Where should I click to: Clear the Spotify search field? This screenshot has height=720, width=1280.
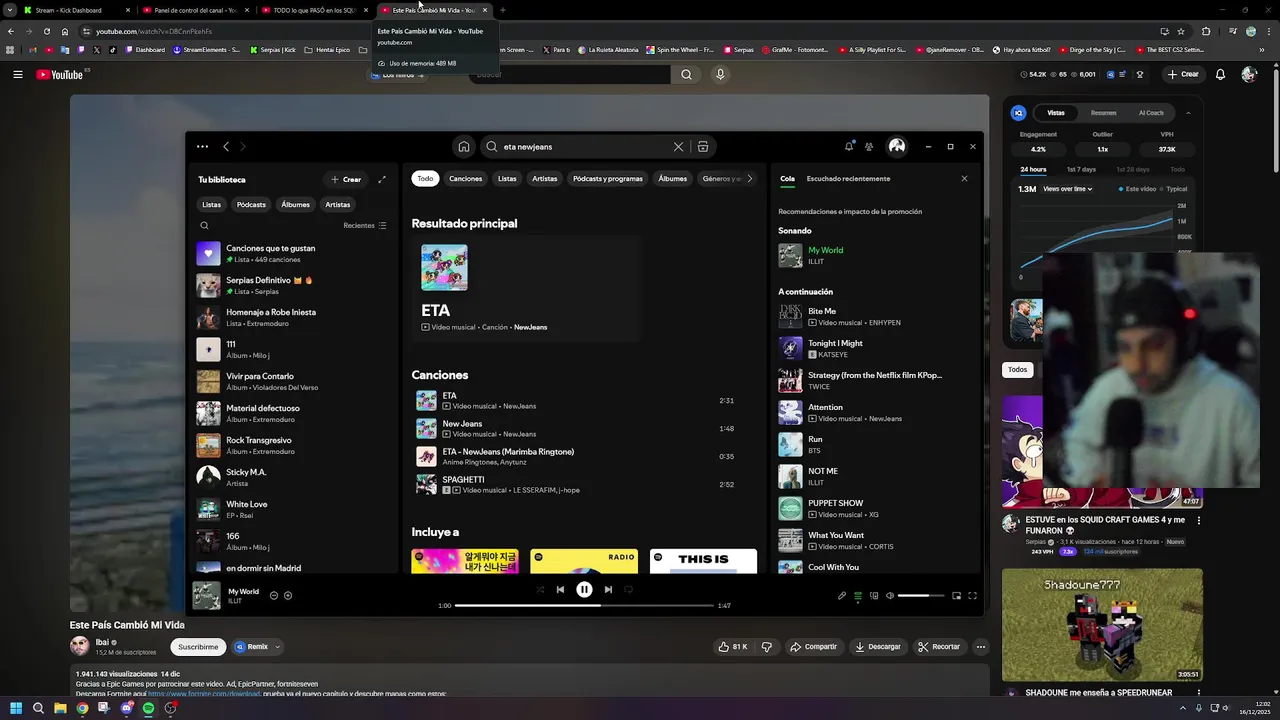tap(678, 147)
